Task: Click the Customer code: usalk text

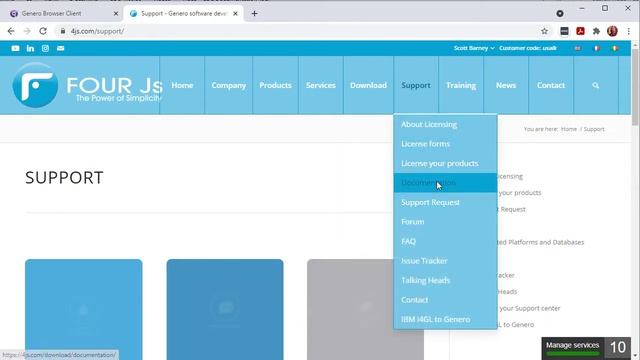Action: click(528, 48)
